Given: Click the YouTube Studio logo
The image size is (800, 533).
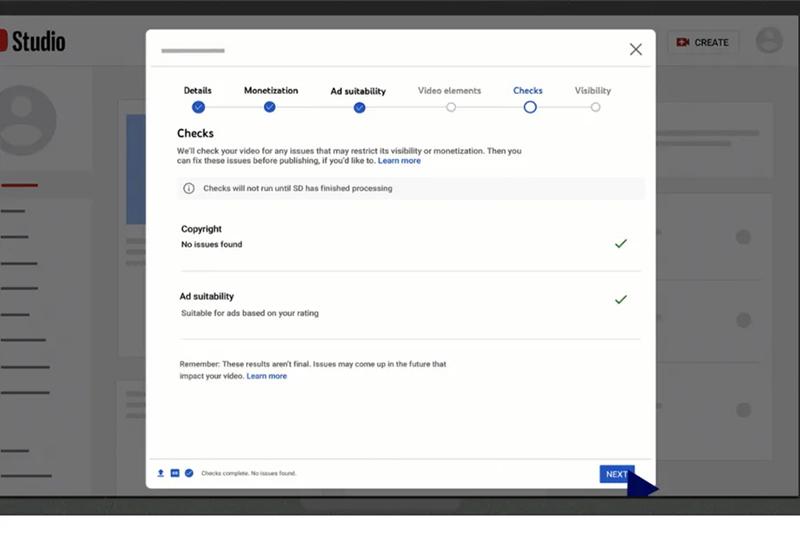Looking at the screenshot, I should point(33,41).
